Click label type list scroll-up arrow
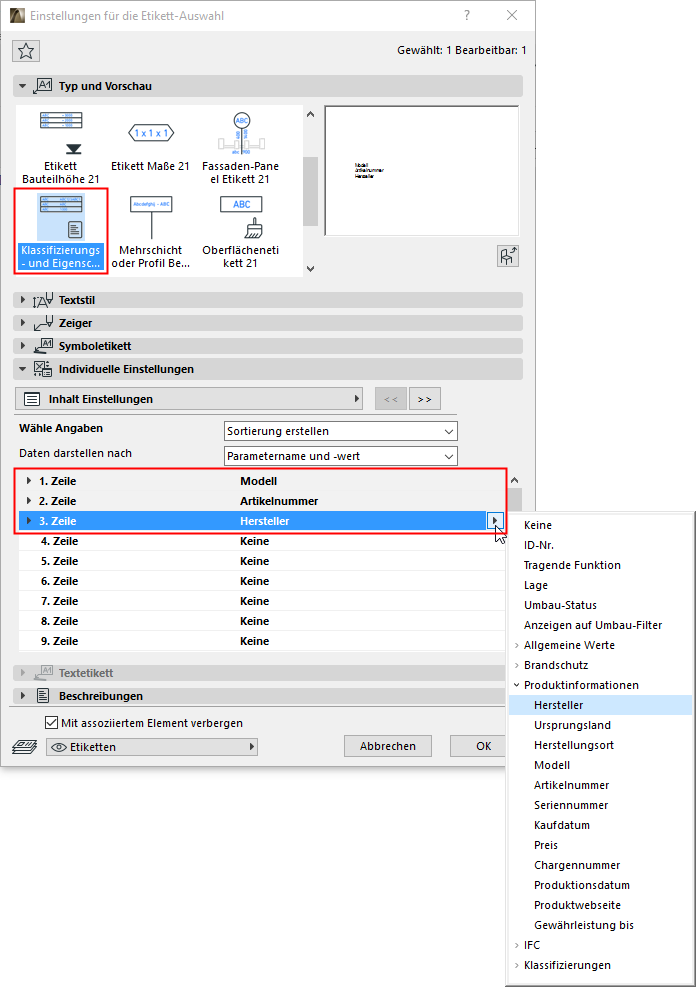Screen dimensions: 696x987 click(x=310, y=115)
